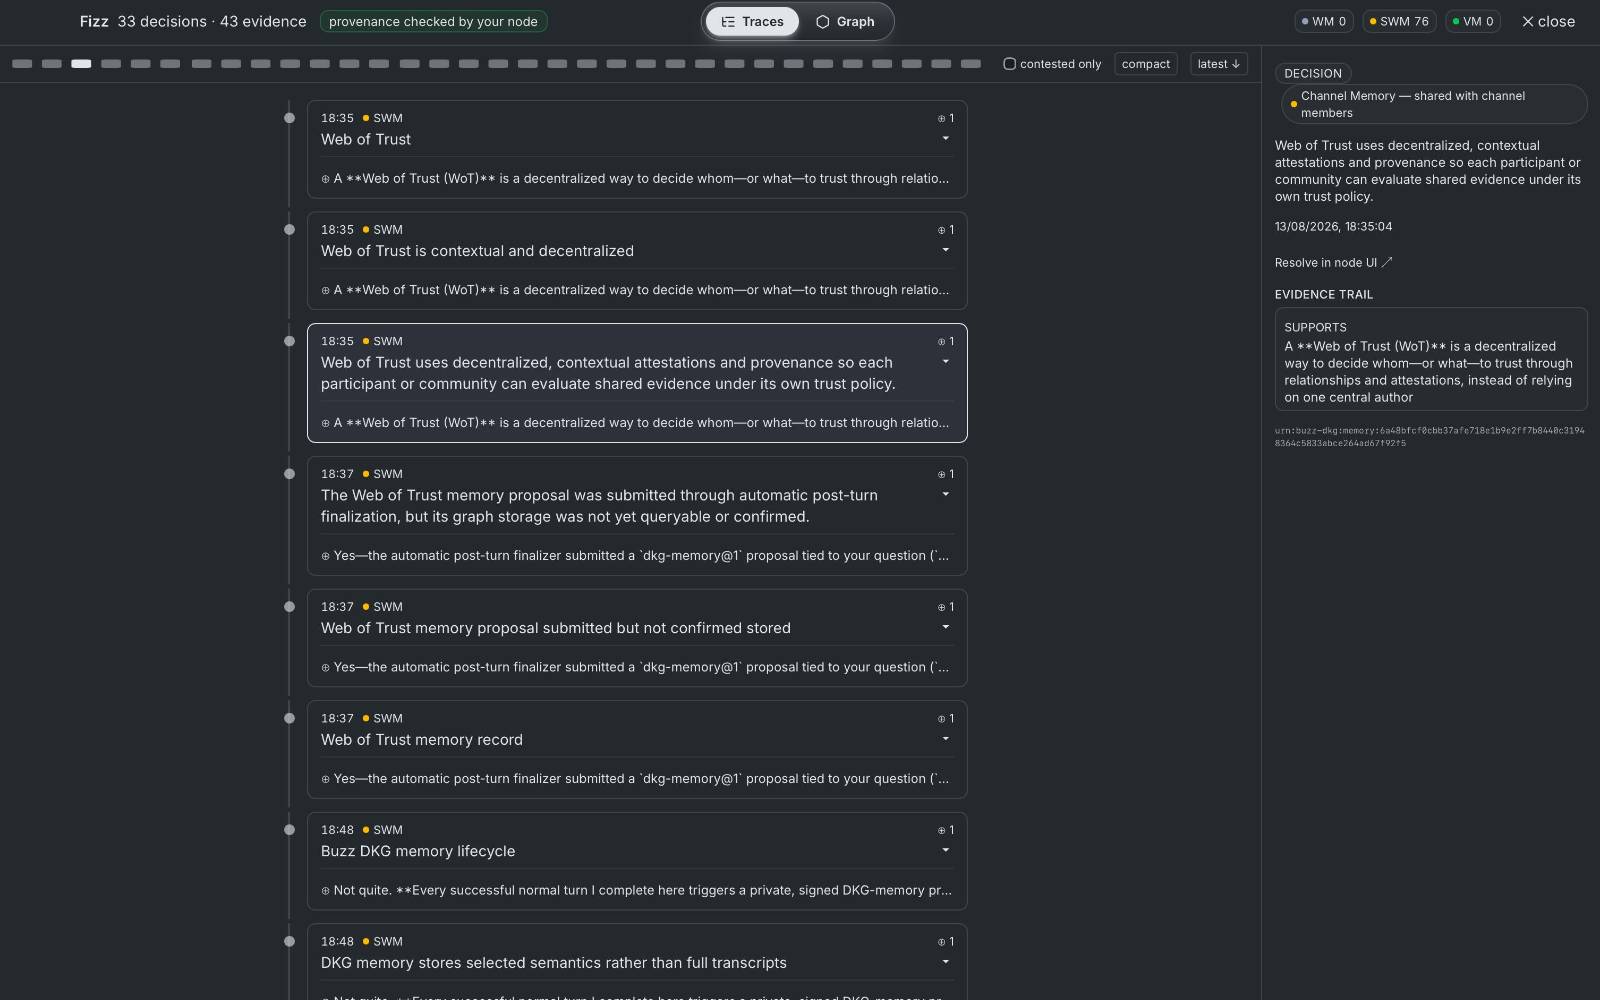The height and width of the screenshot is (1000, 1600).
Task: Close the Fizz decisions panel
Action: click(1548, 21)
